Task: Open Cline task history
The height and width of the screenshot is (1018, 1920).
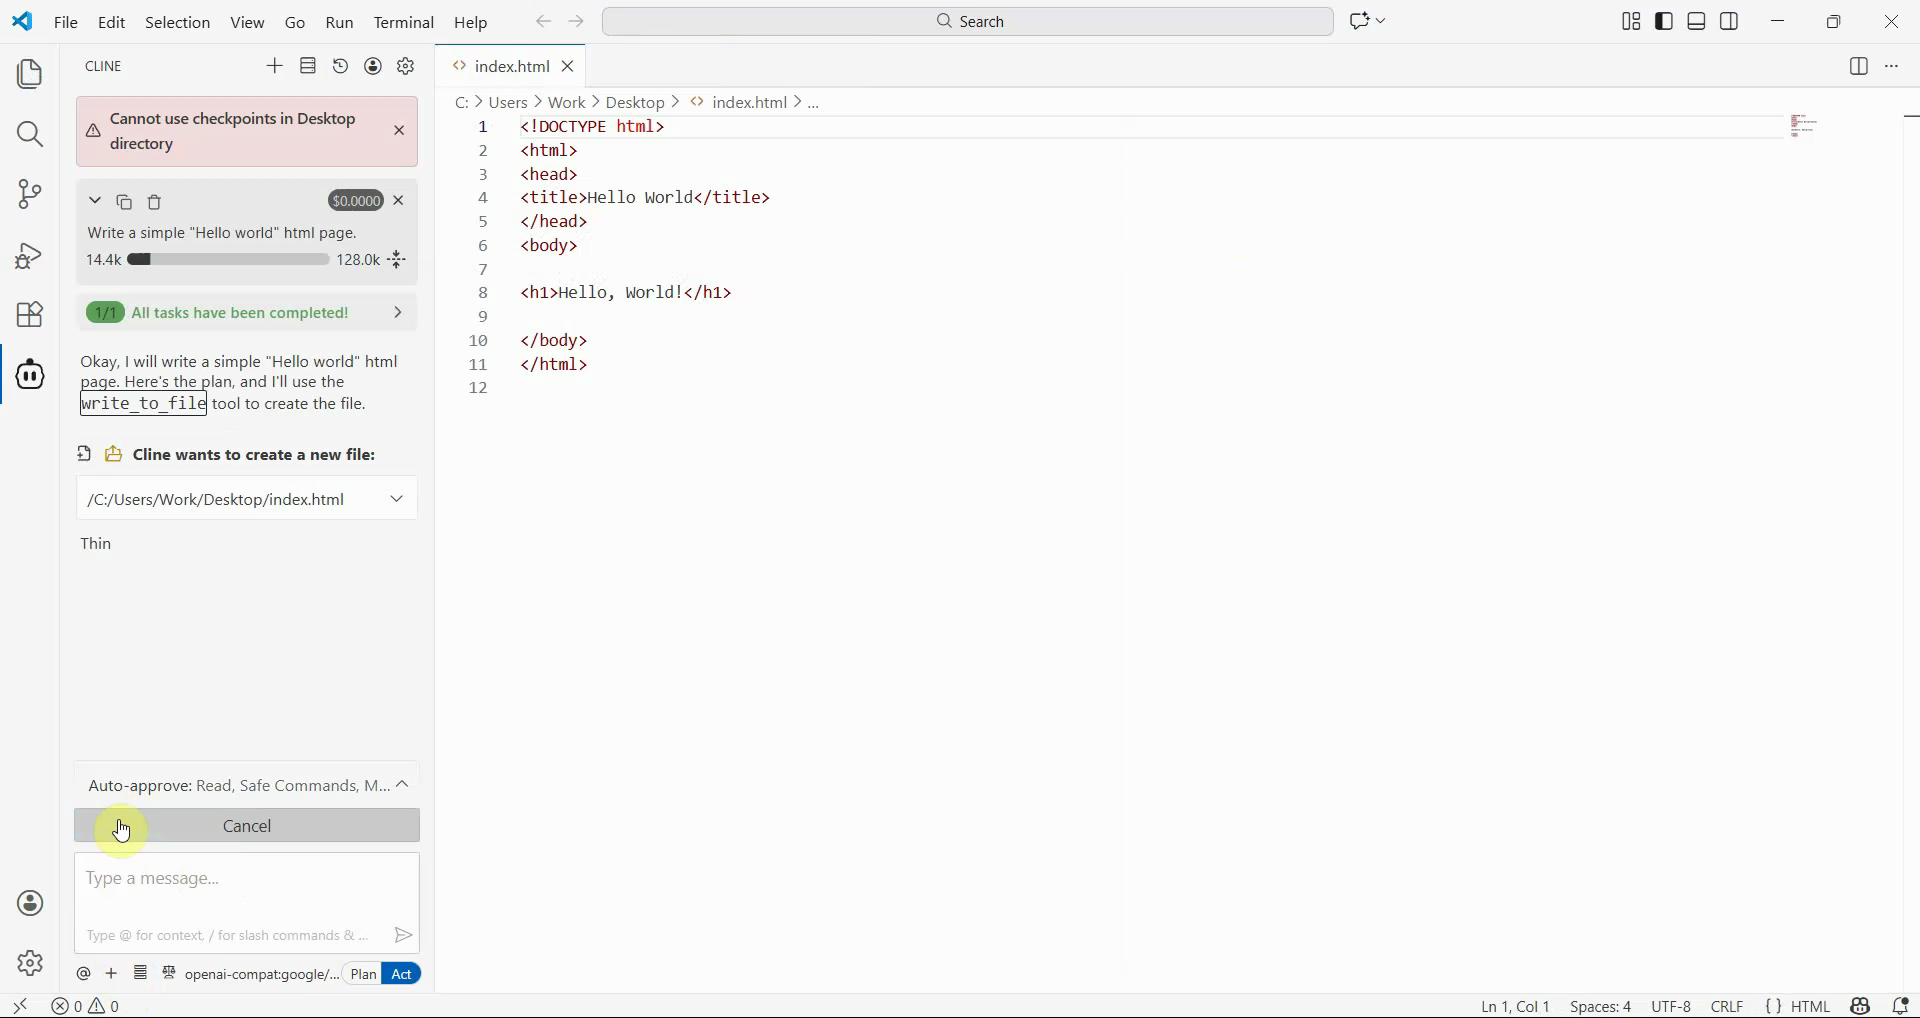Action: point(341,67)
